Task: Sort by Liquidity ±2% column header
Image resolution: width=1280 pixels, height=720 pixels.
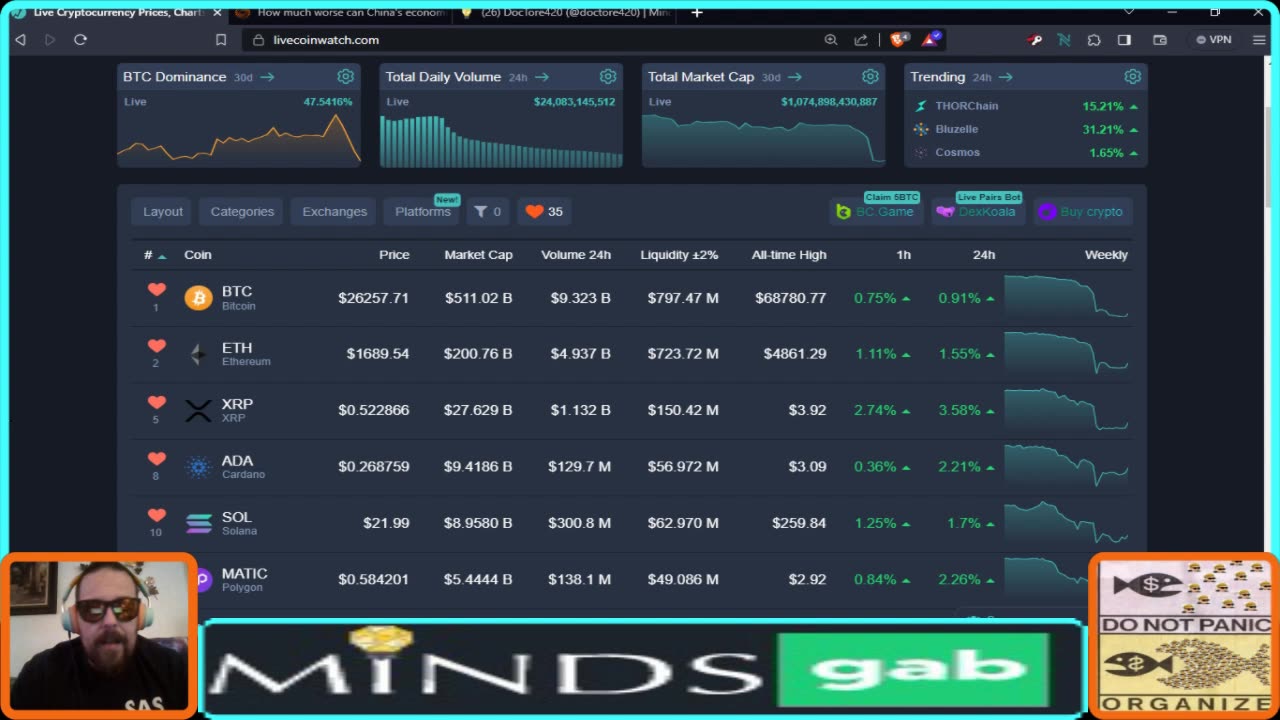Action: point(679,255)
